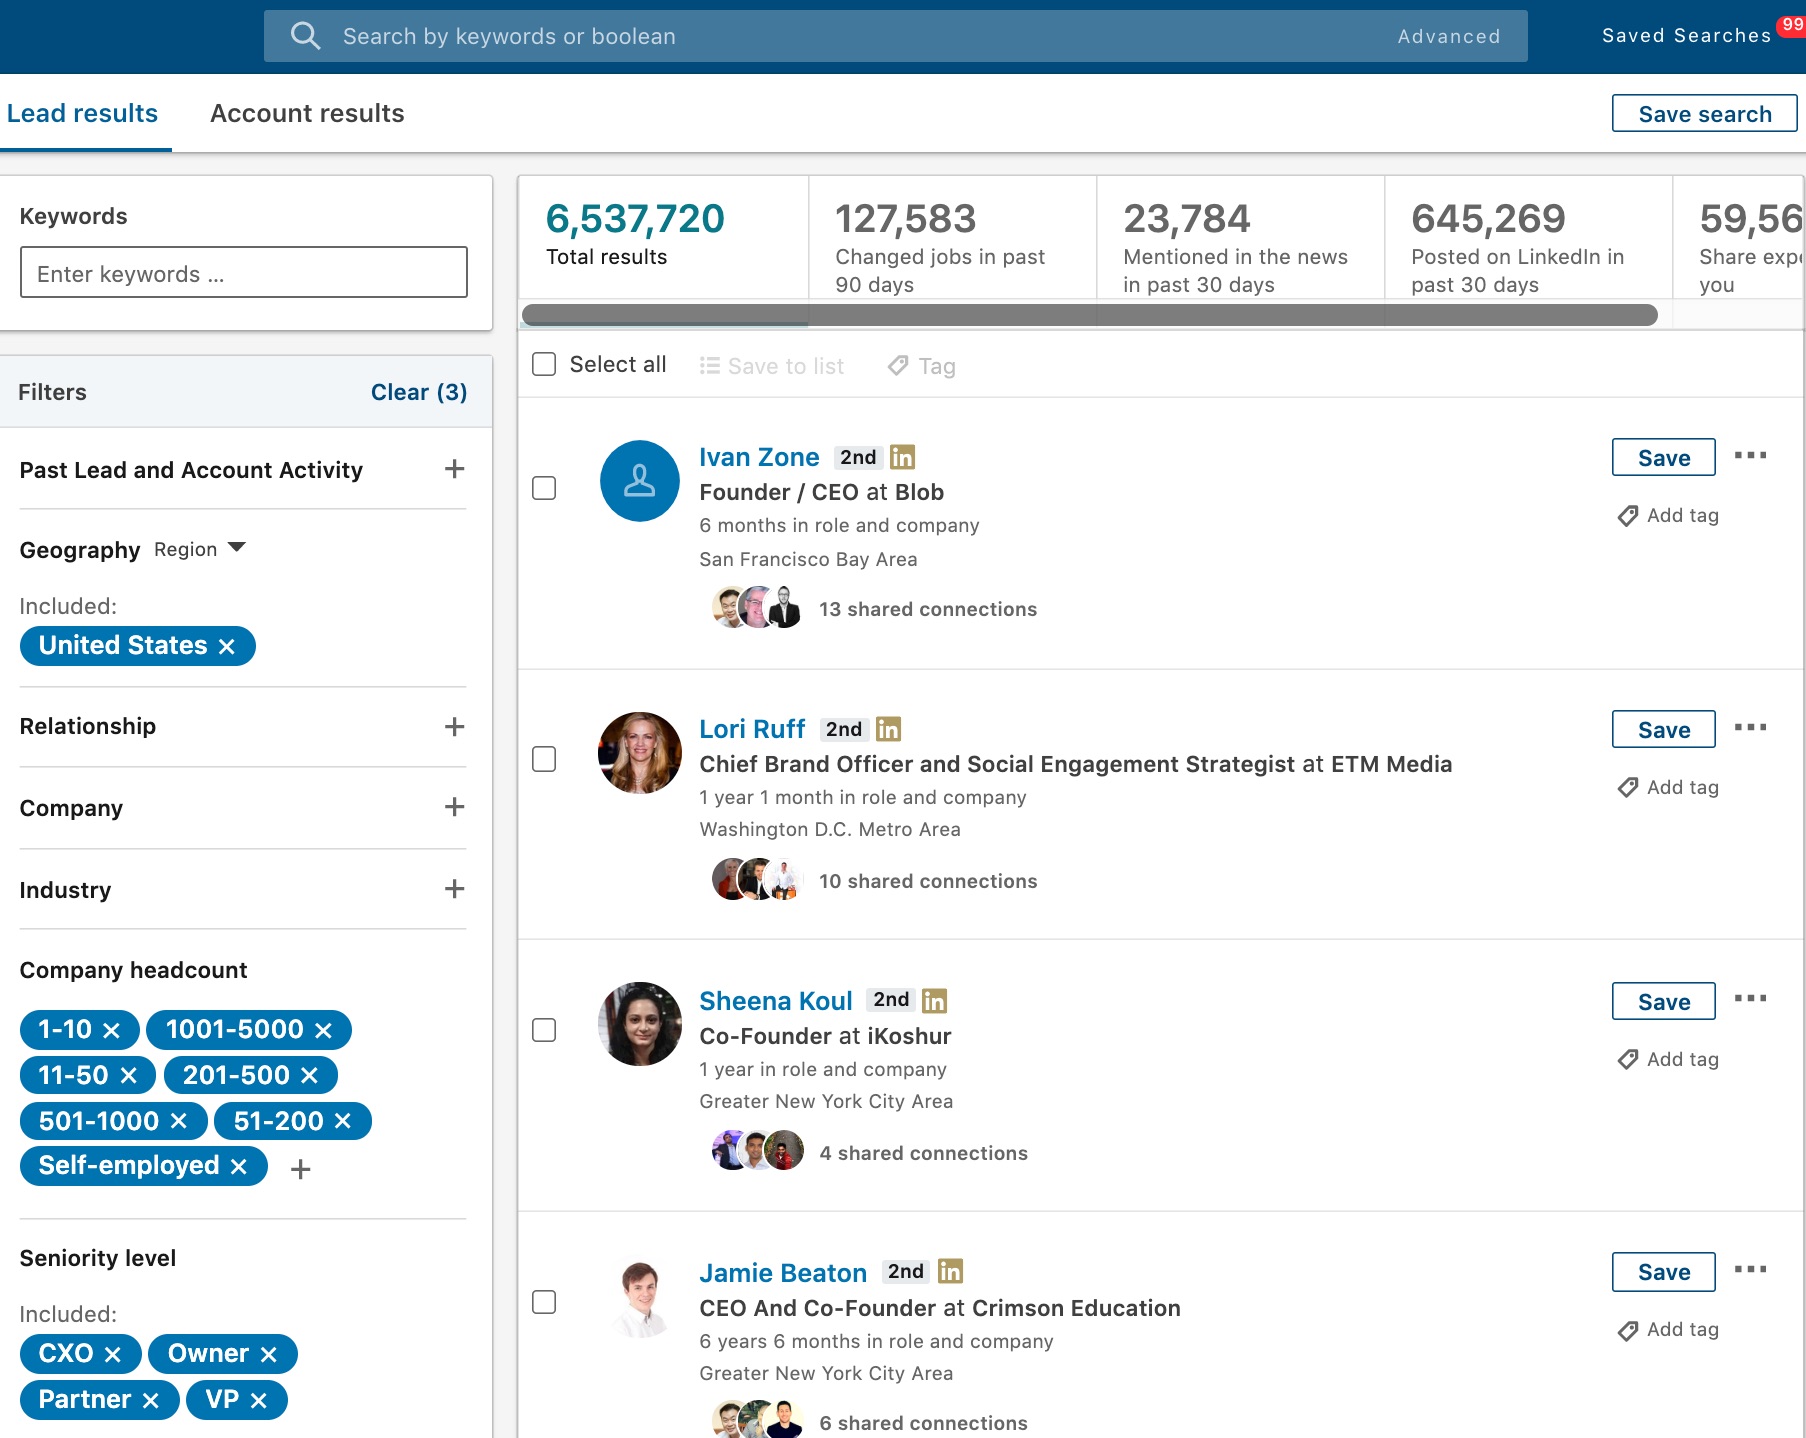
Task: Check the Select all checkbox
Action: 544,364
